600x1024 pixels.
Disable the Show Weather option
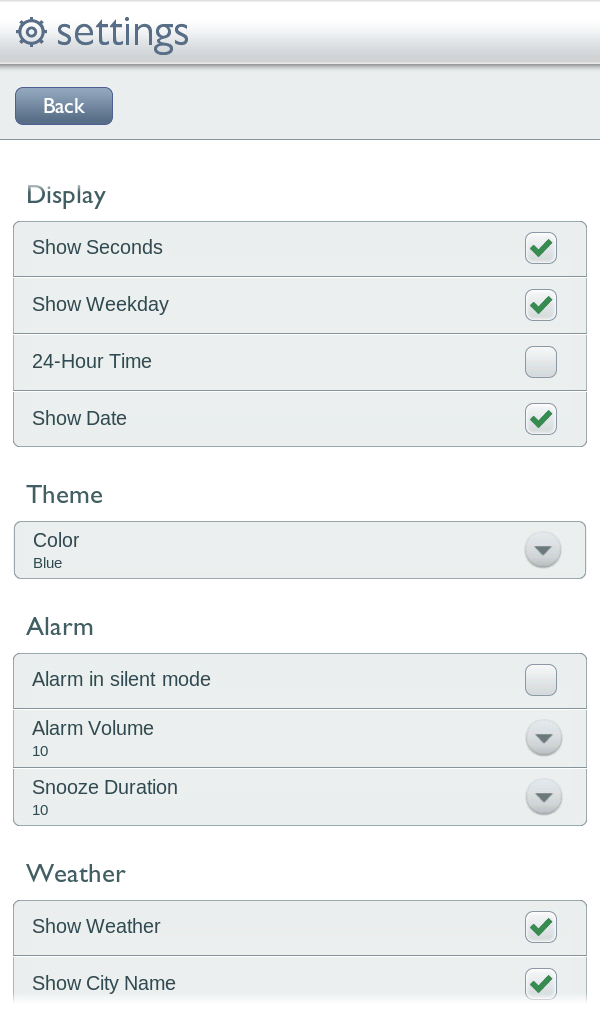pyautogui.click(x=541, y=927)
